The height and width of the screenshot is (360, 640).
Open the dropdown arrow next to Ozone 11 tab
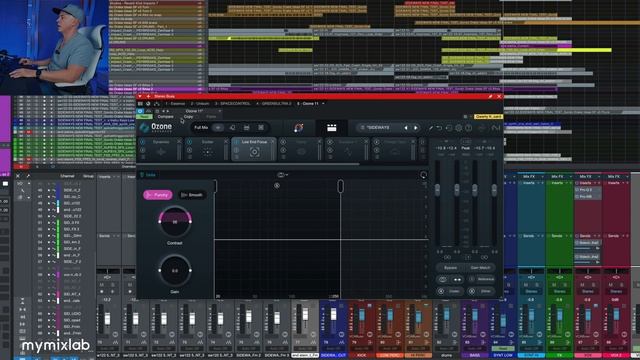tap(324, 104)
